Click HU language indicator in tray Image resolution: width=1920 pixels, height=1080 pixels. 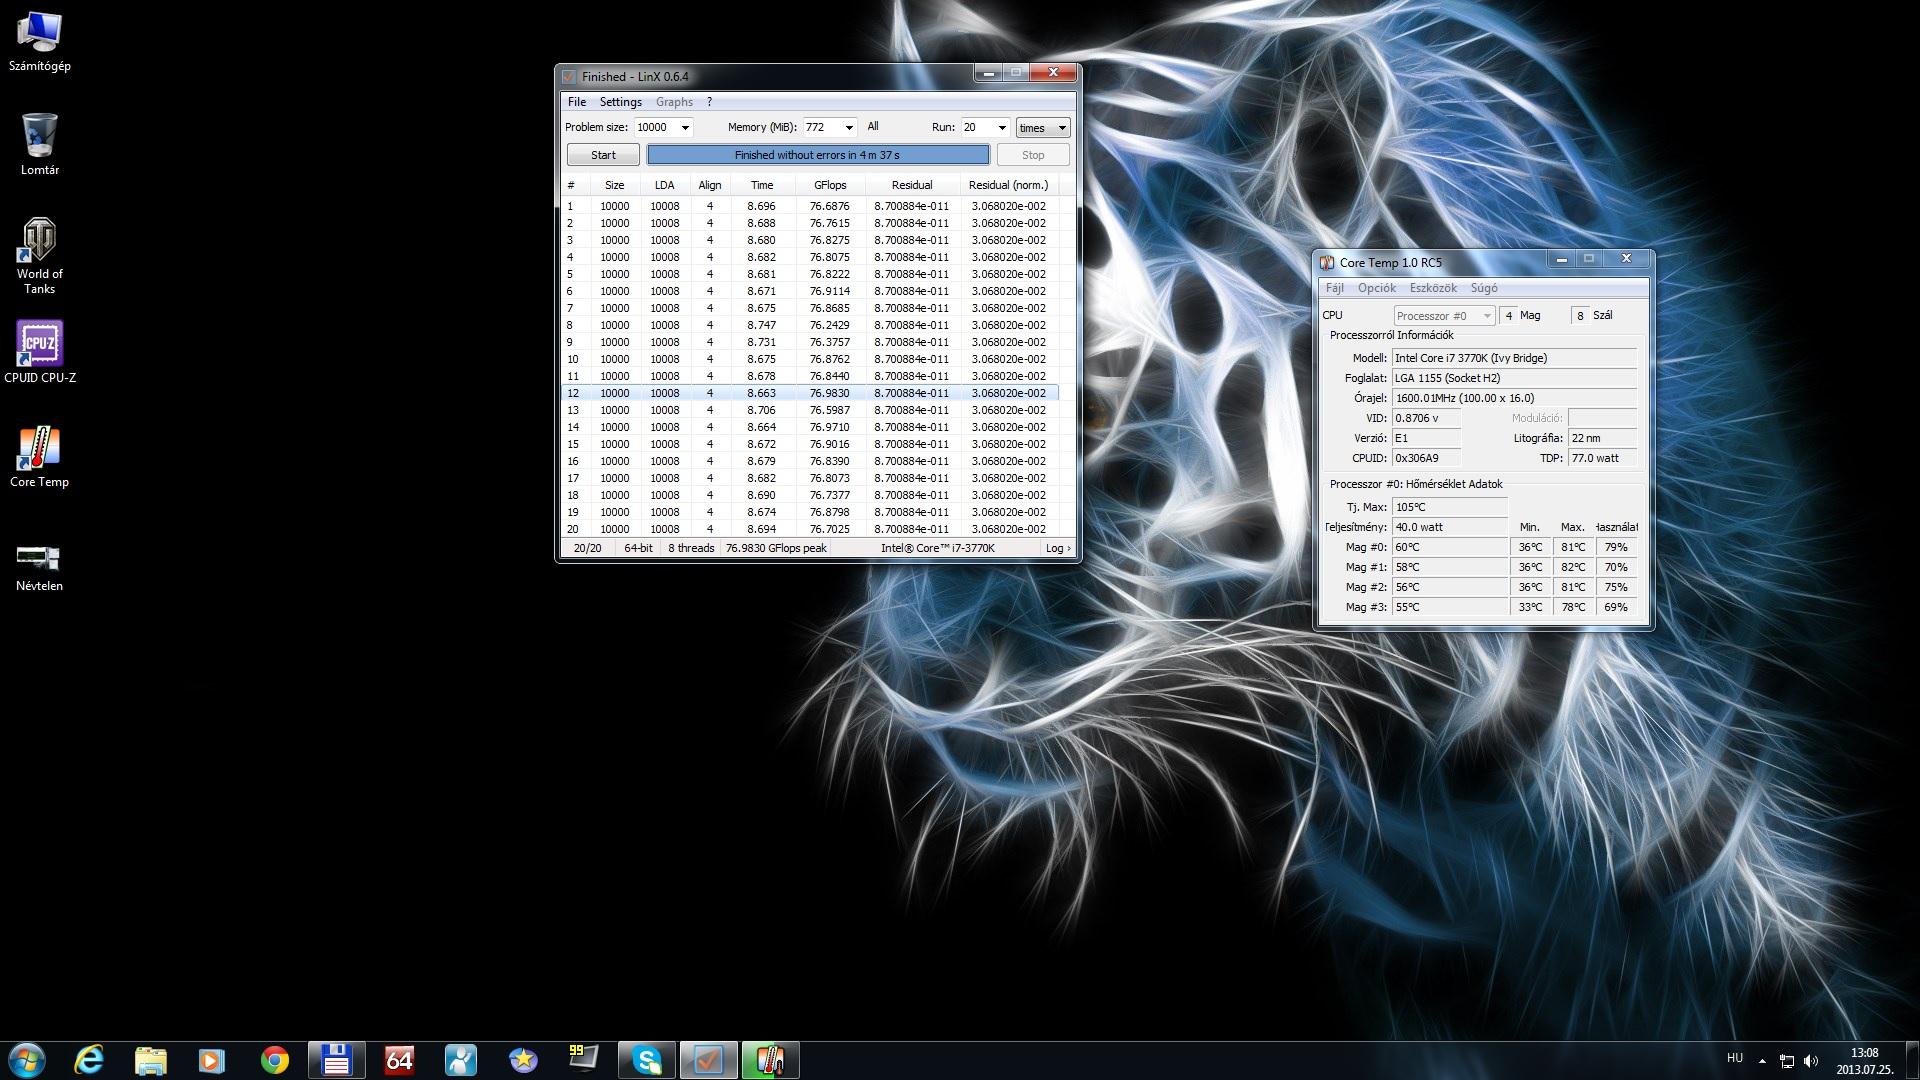point(1735,1058)
